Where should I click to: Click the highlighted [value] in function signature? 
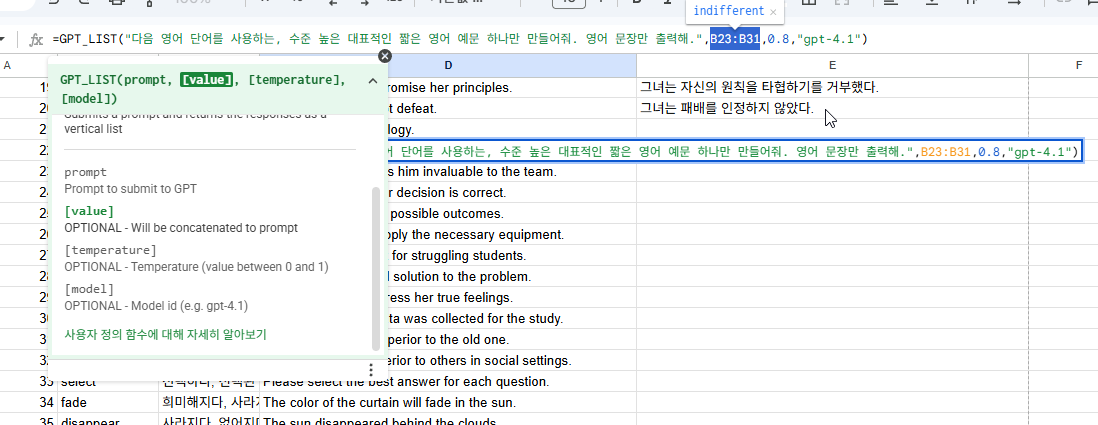tap(206, 80)
